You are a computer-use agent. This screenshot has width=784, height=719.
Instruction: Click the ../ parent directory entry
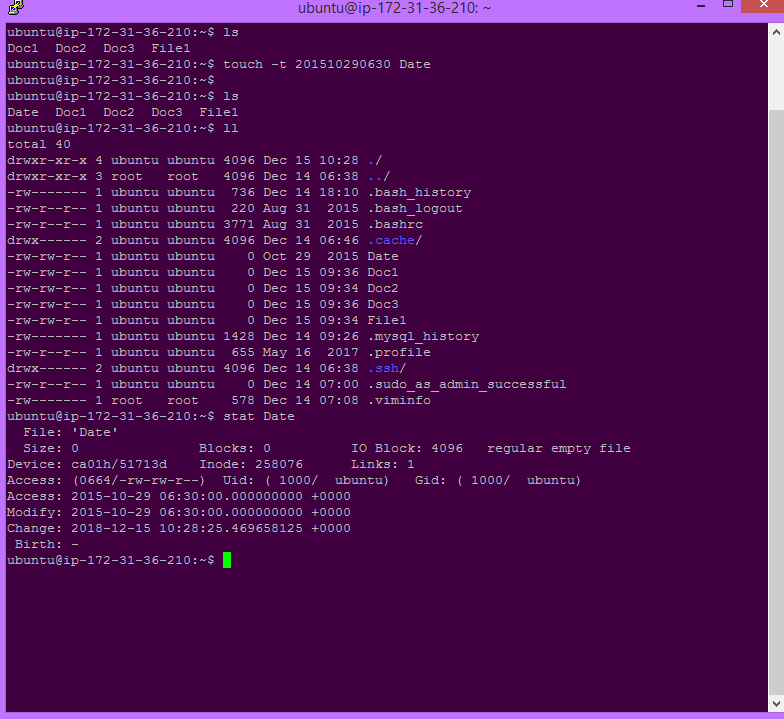pyautogui.click(x=379, y=176)
